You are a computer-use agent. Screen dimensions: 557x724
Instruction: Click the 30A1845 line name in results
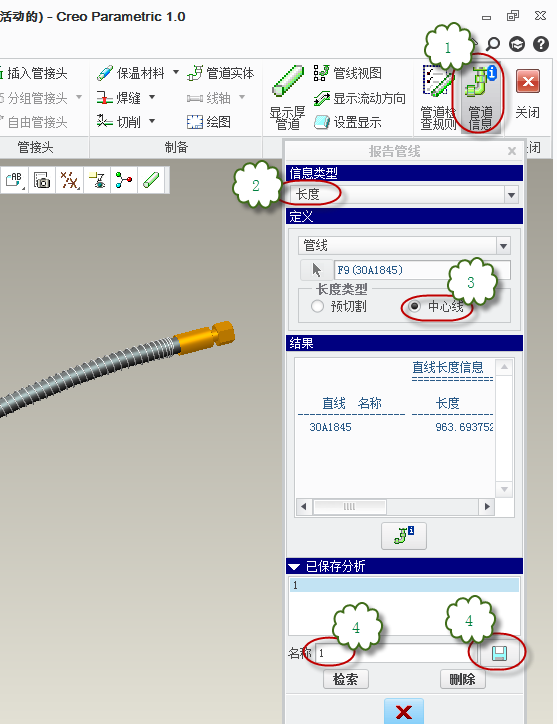[x=330, y=427]
